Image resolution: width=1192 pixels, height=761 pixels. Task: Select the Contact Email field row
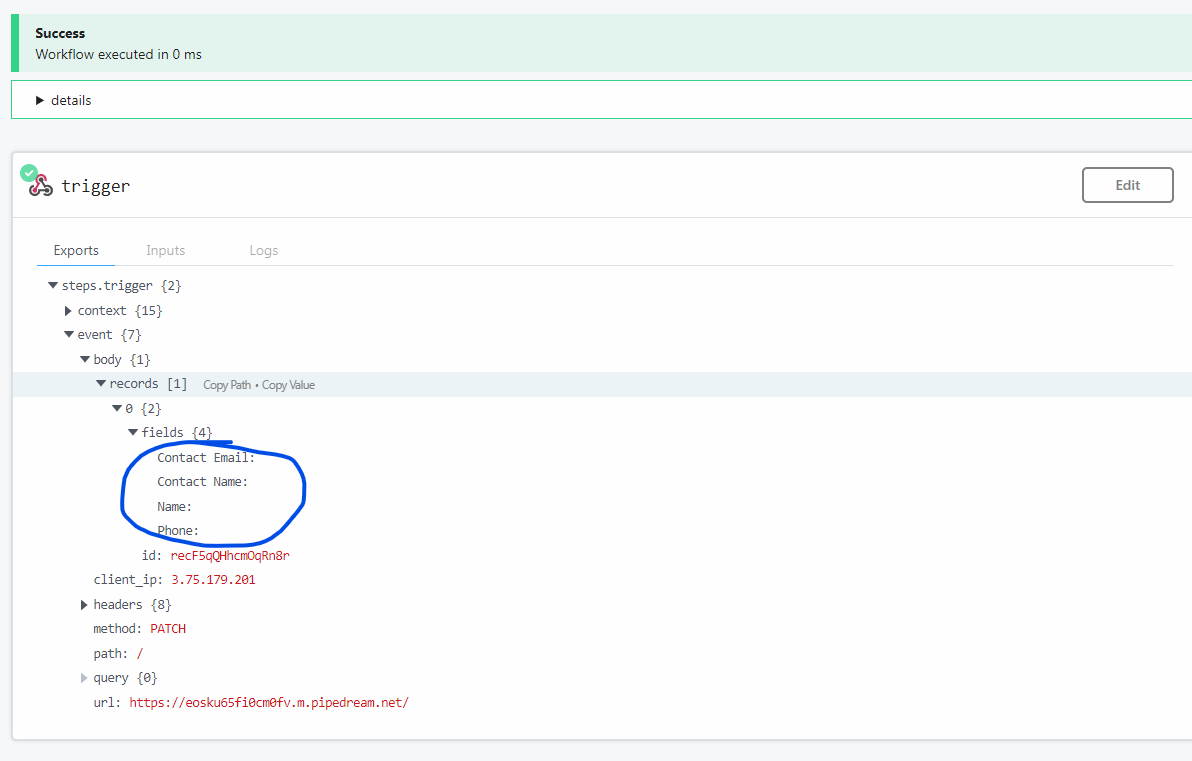pyautogui.click(x=206, y=458)
